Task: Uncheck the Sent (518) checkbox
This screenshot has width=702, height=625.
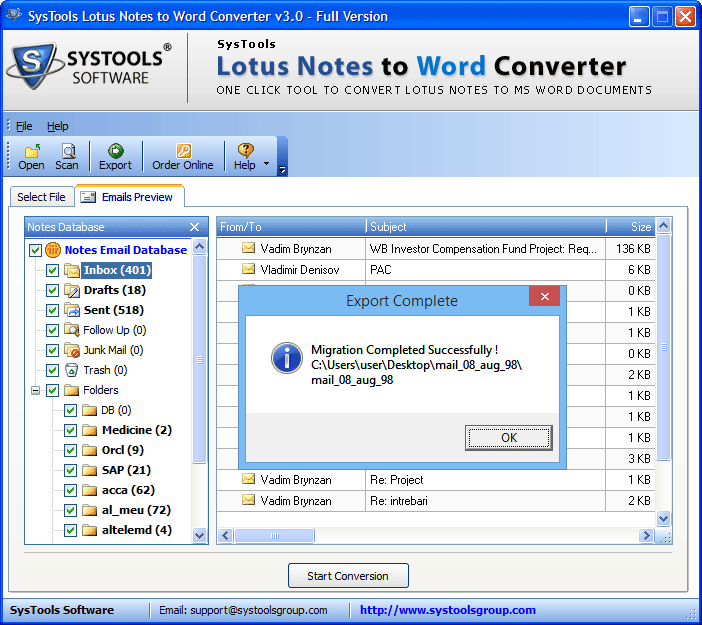Action: tap(52, 310)
